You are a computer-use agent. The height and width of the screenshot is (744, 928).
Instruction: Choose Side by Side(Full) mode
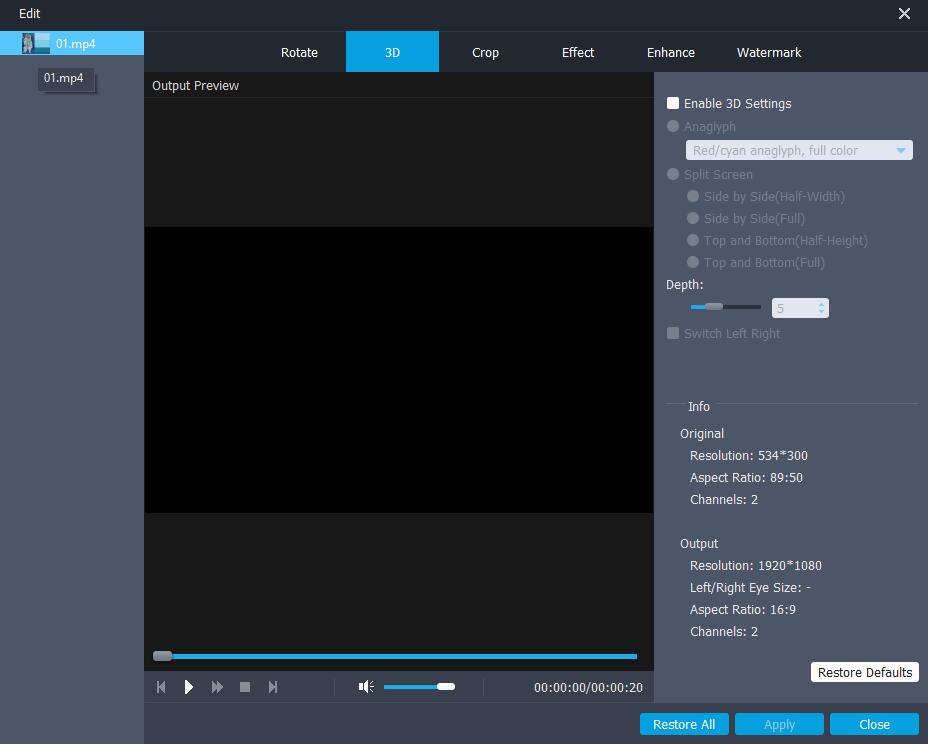point(693,218)
